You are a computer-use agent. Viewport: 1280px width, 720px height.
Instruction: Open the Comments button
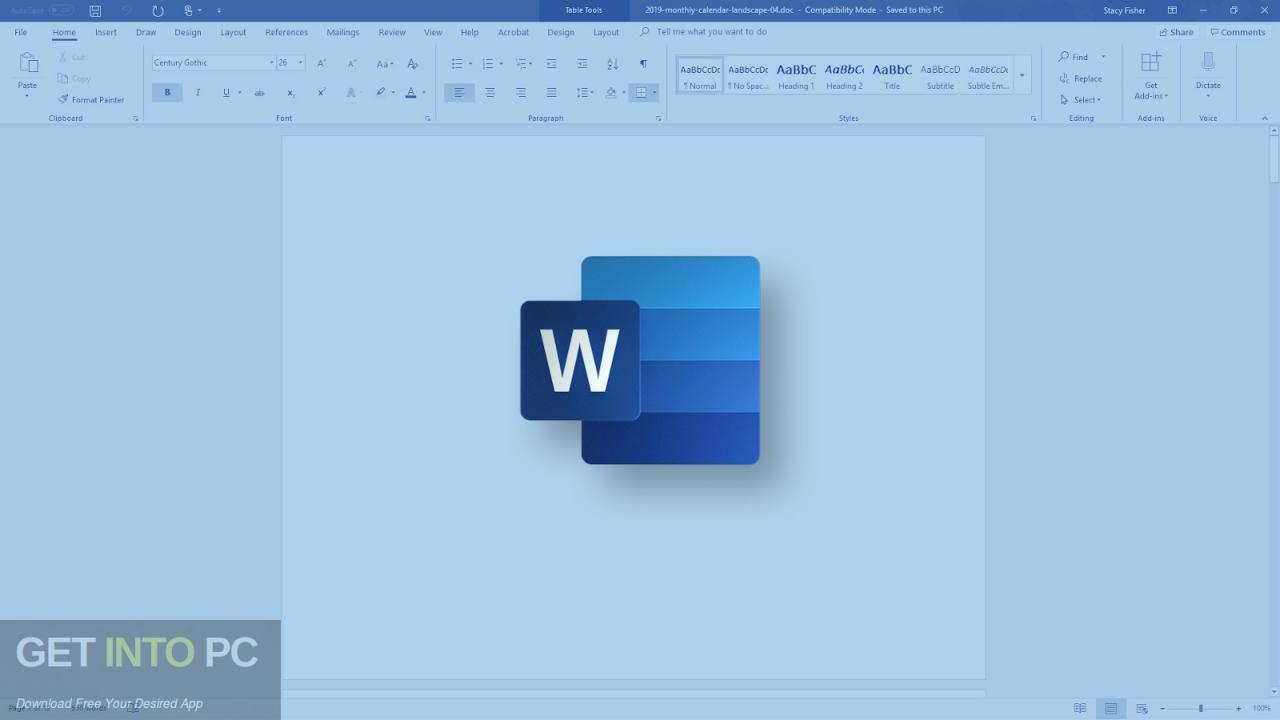click(1238, 32)
